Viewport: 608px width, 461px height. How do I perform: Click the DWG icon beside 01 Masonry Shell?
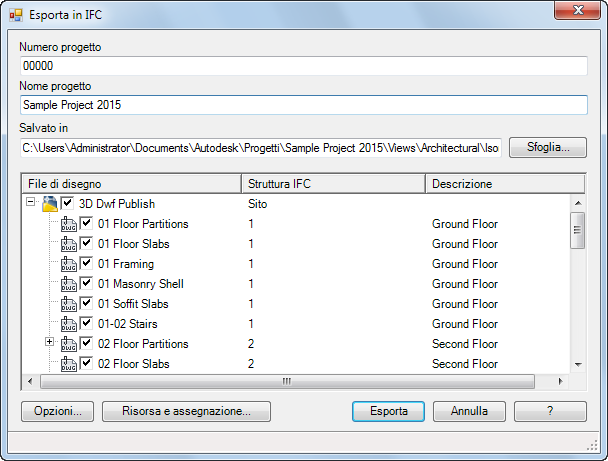[x=69, y=284]
